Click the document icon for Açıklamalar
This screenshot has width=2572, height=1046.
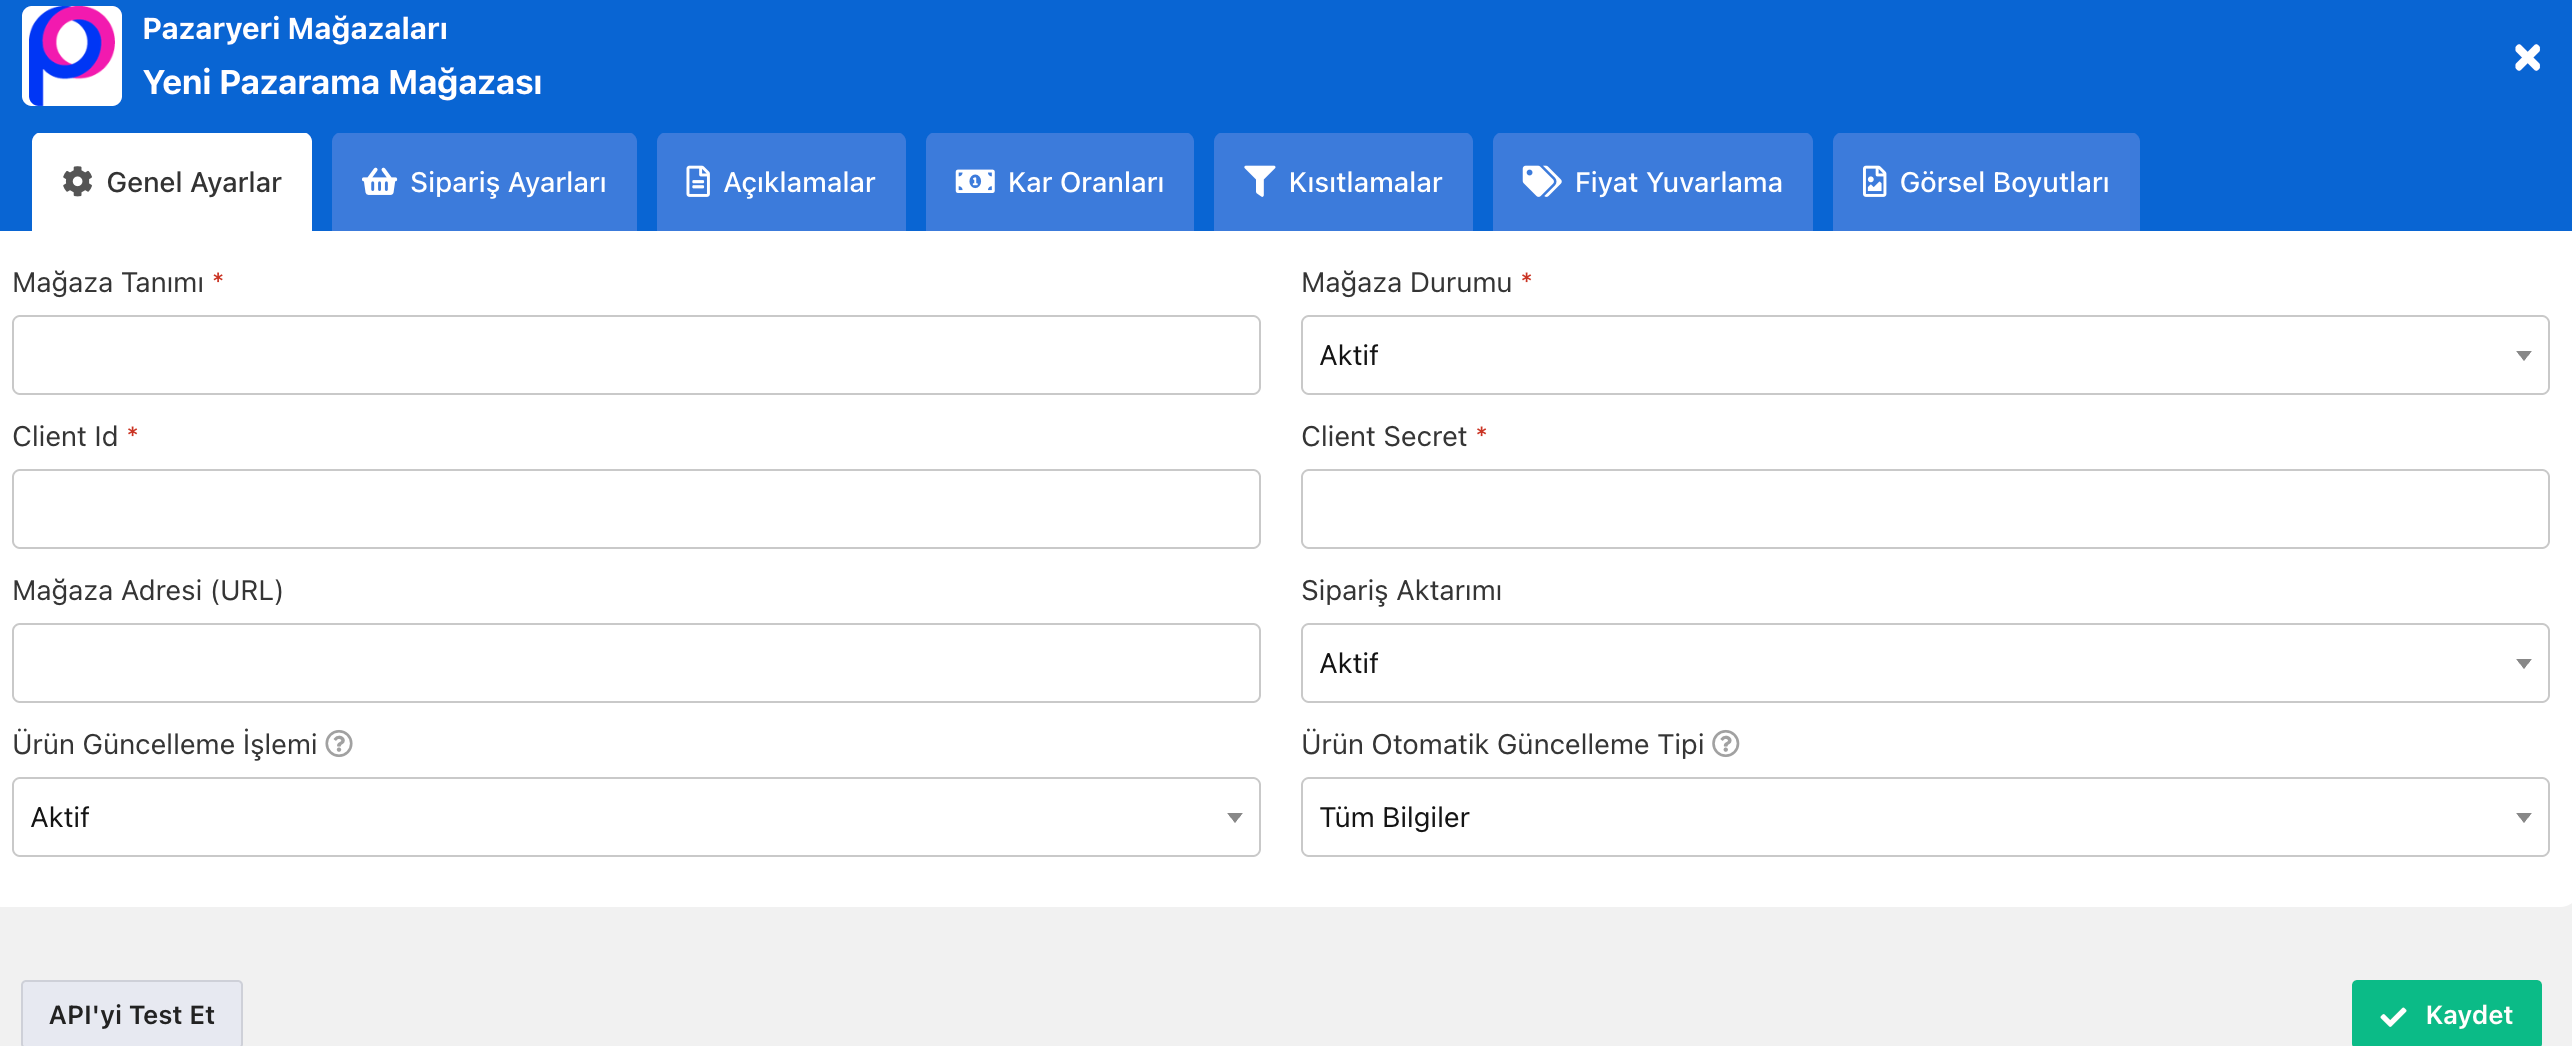[697, 182]
